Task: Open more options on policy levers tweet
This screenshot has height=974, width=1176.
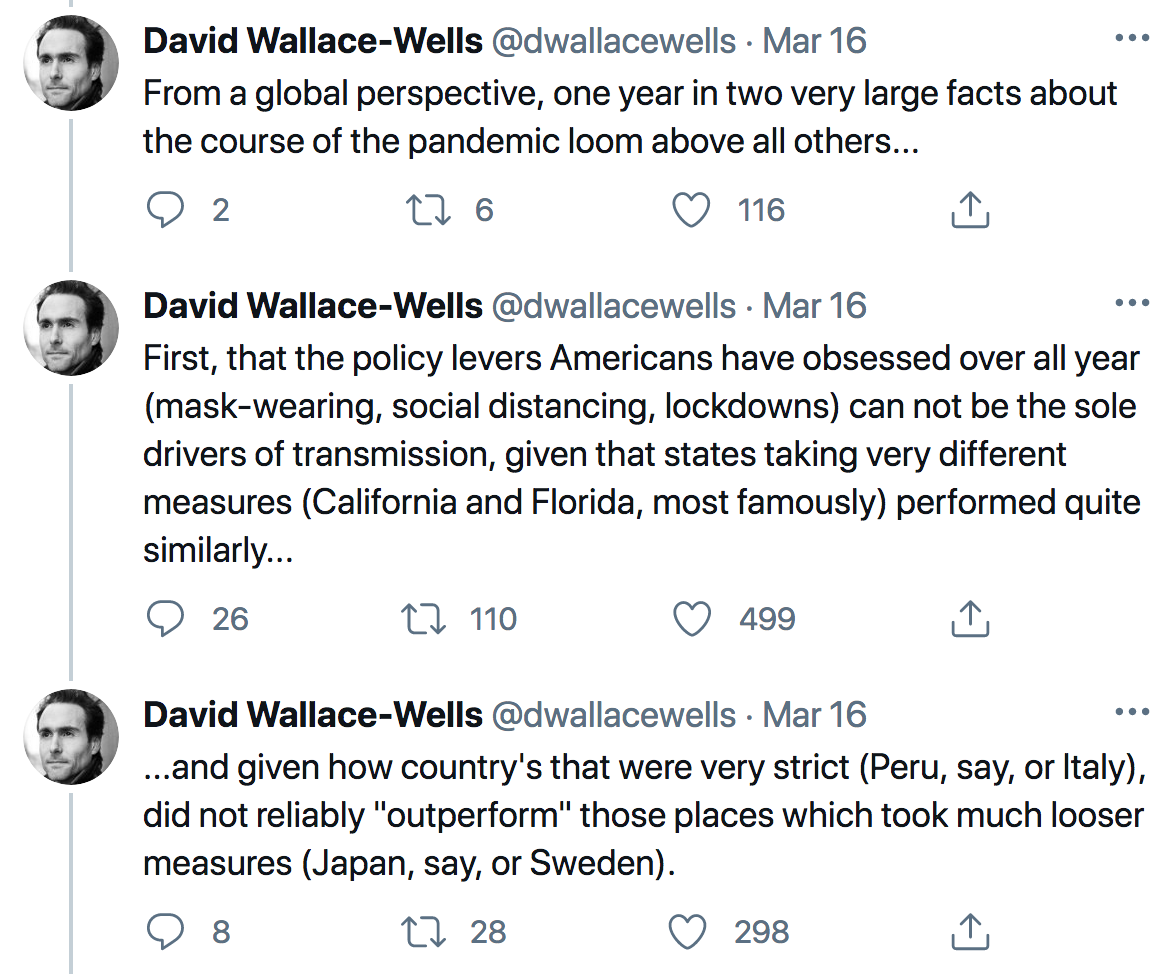Action: pos(1132,303)
